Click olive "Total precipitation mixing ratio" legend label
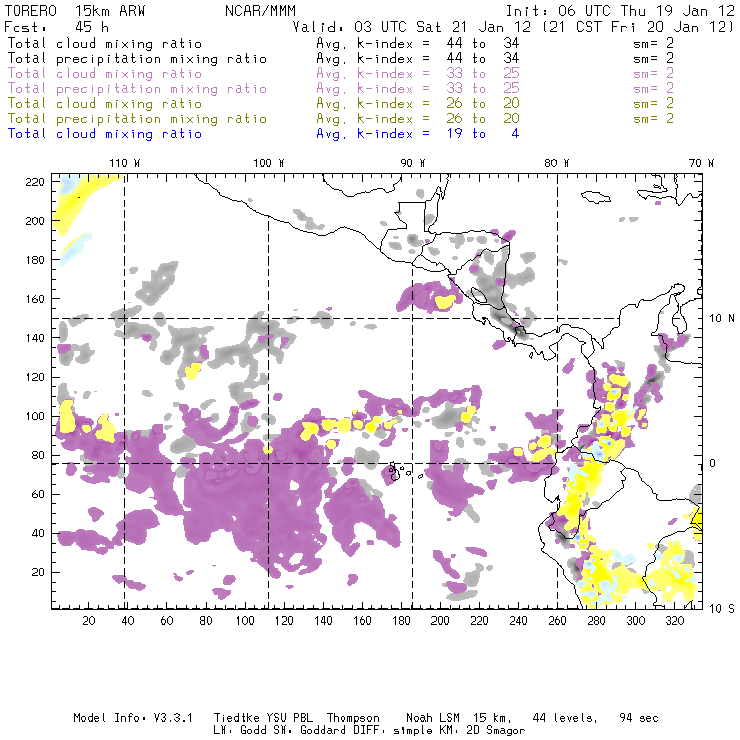The width and height of the screenshot is (740, 740). click(x=137, y=119)
